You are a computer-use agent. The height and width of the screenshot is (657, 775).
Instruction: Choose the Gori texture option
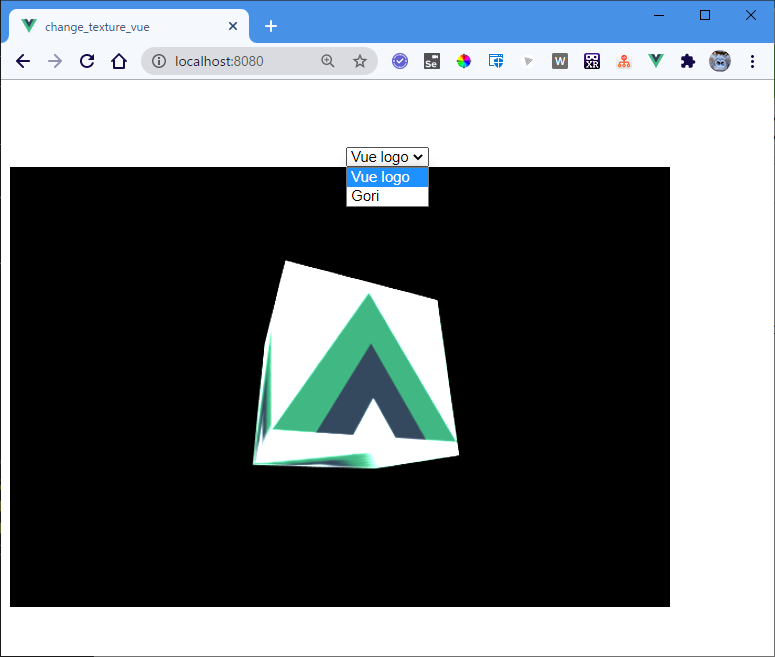pyautogui.click(x=387, y=196)
